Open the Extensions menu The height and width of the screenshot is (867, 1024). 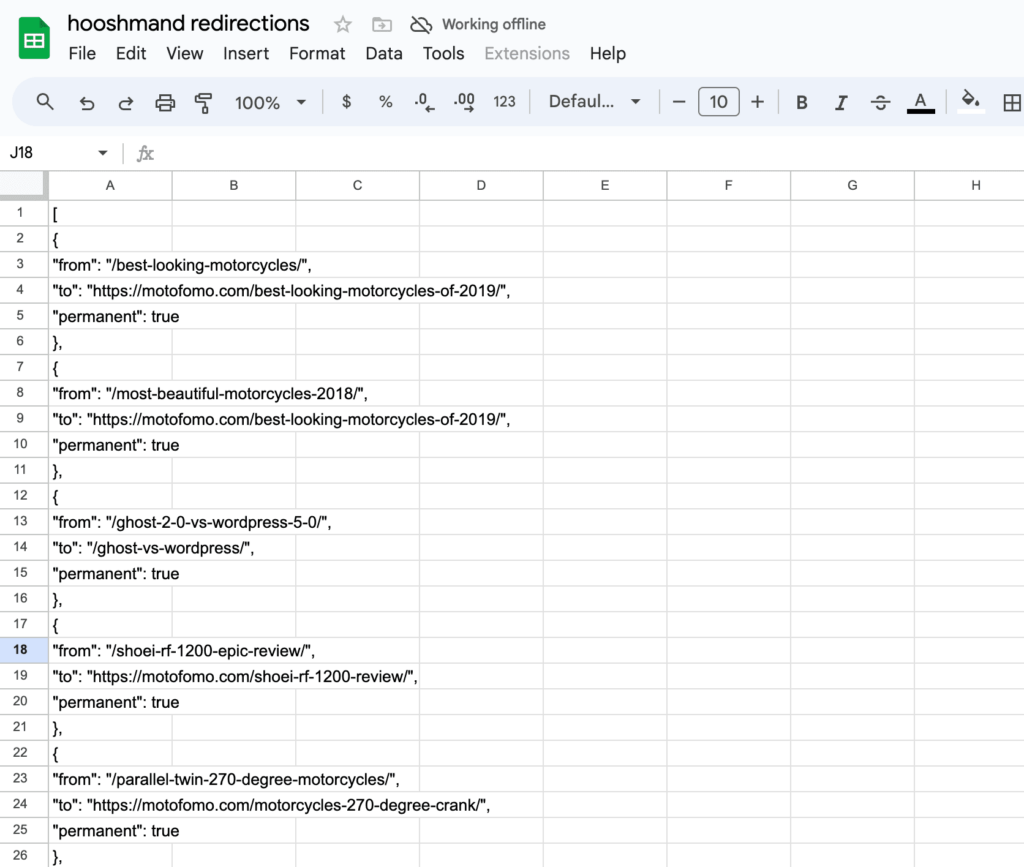527,54
